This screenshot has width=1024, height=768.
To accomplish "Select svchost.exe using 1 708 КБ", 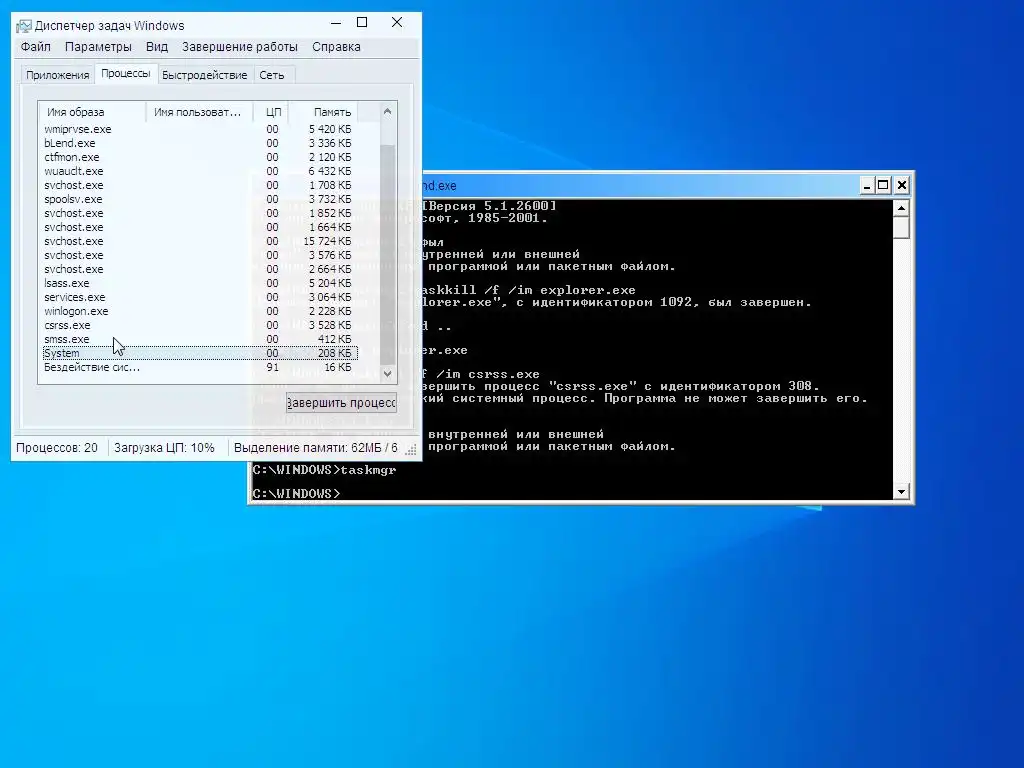I will click(x=198, y=185).
